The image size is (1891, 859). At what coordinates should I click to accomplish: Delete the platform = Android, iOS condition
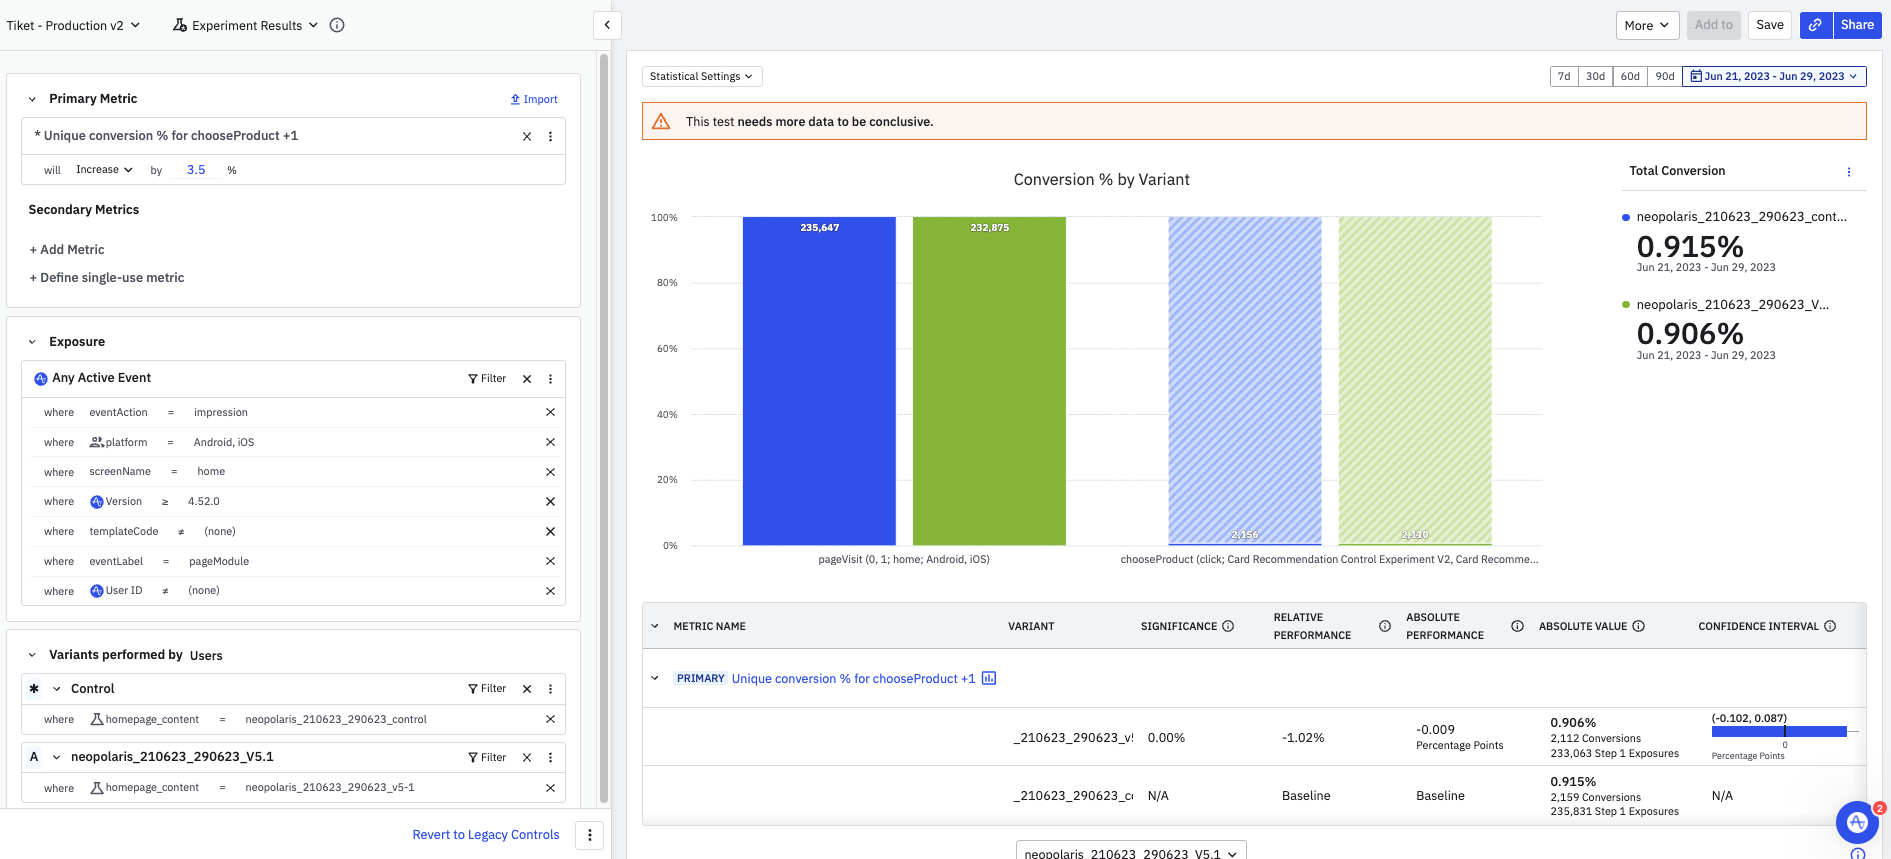click(550, 442)
